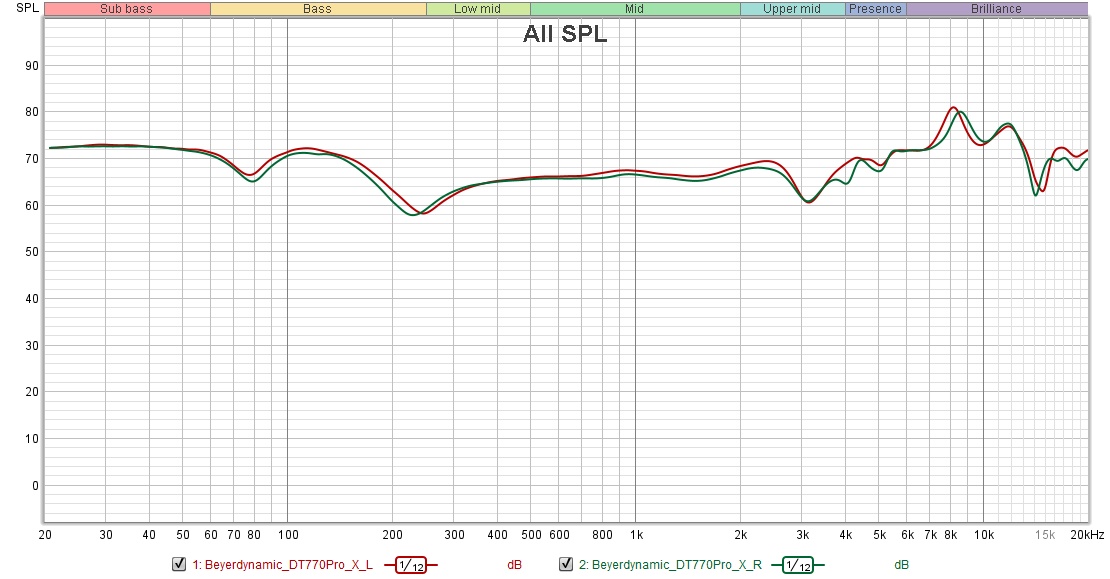The width and height of the screenshot is (1110, 579).
Task: Click the green dB readout for right trace
Action: click(x=901, y=565)
